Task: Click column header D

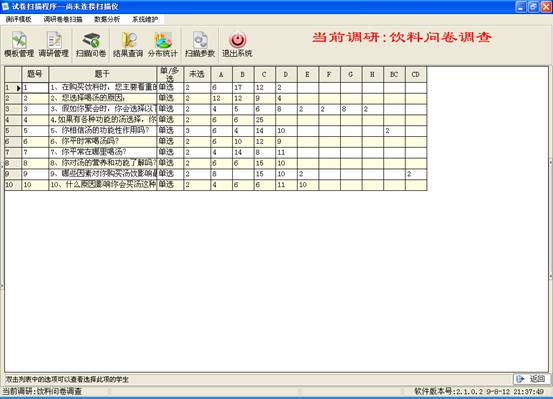Action: 286,74
